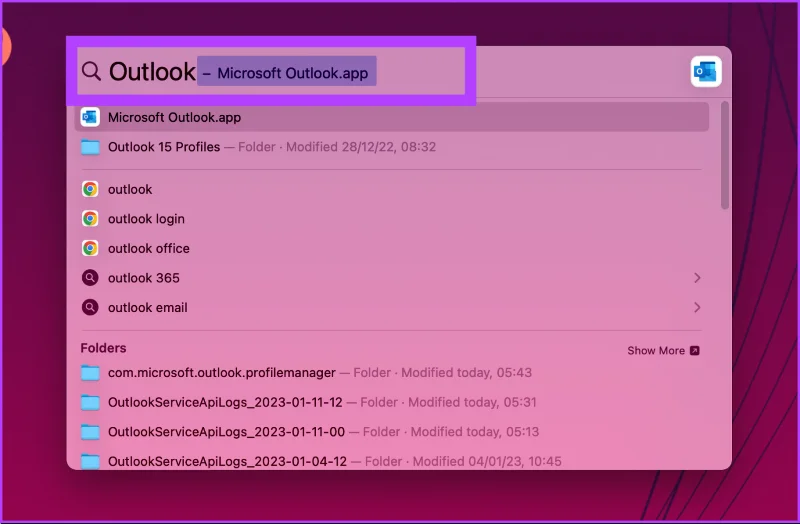Click folder icon of OutlookServiceApiLogs_2023-01-04-12

(90, 462)
